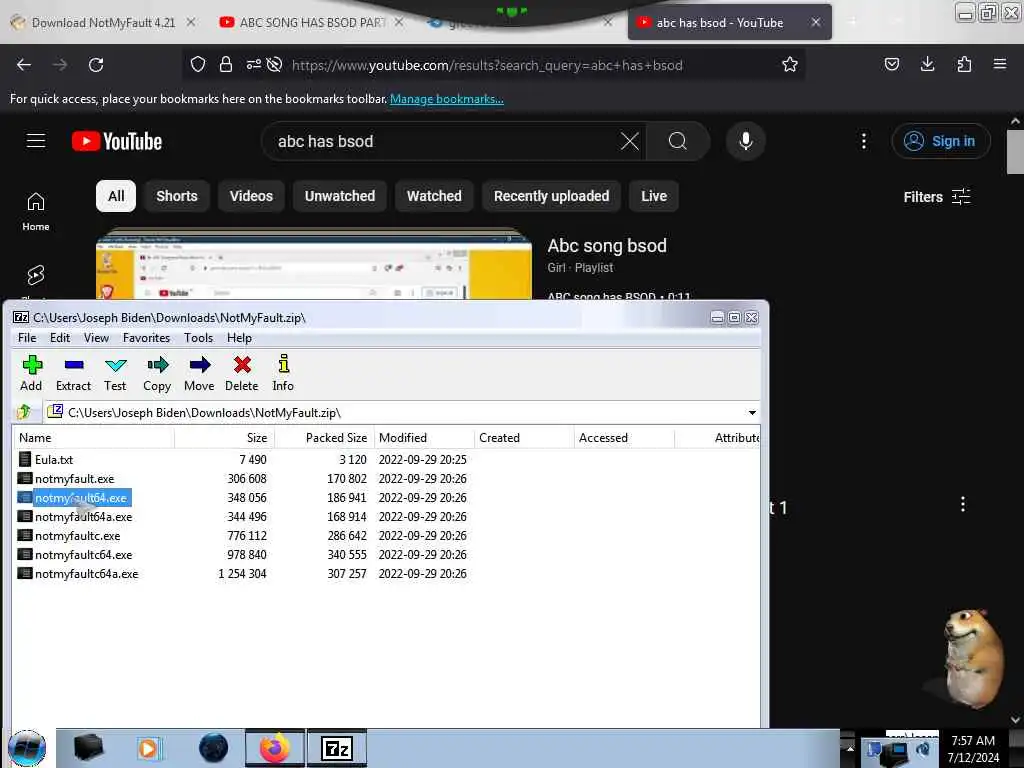Select the Eula.txt file row

[385, 460]
